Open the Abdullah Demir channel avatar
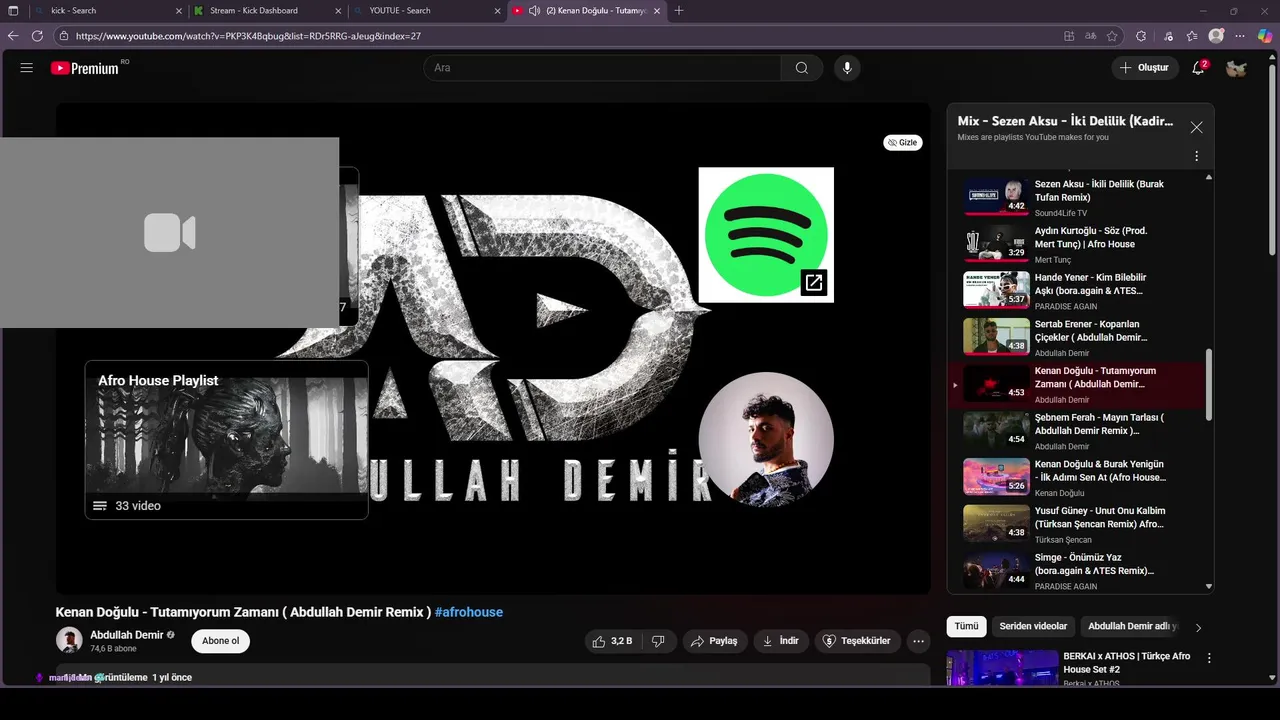 pos(69,641)
